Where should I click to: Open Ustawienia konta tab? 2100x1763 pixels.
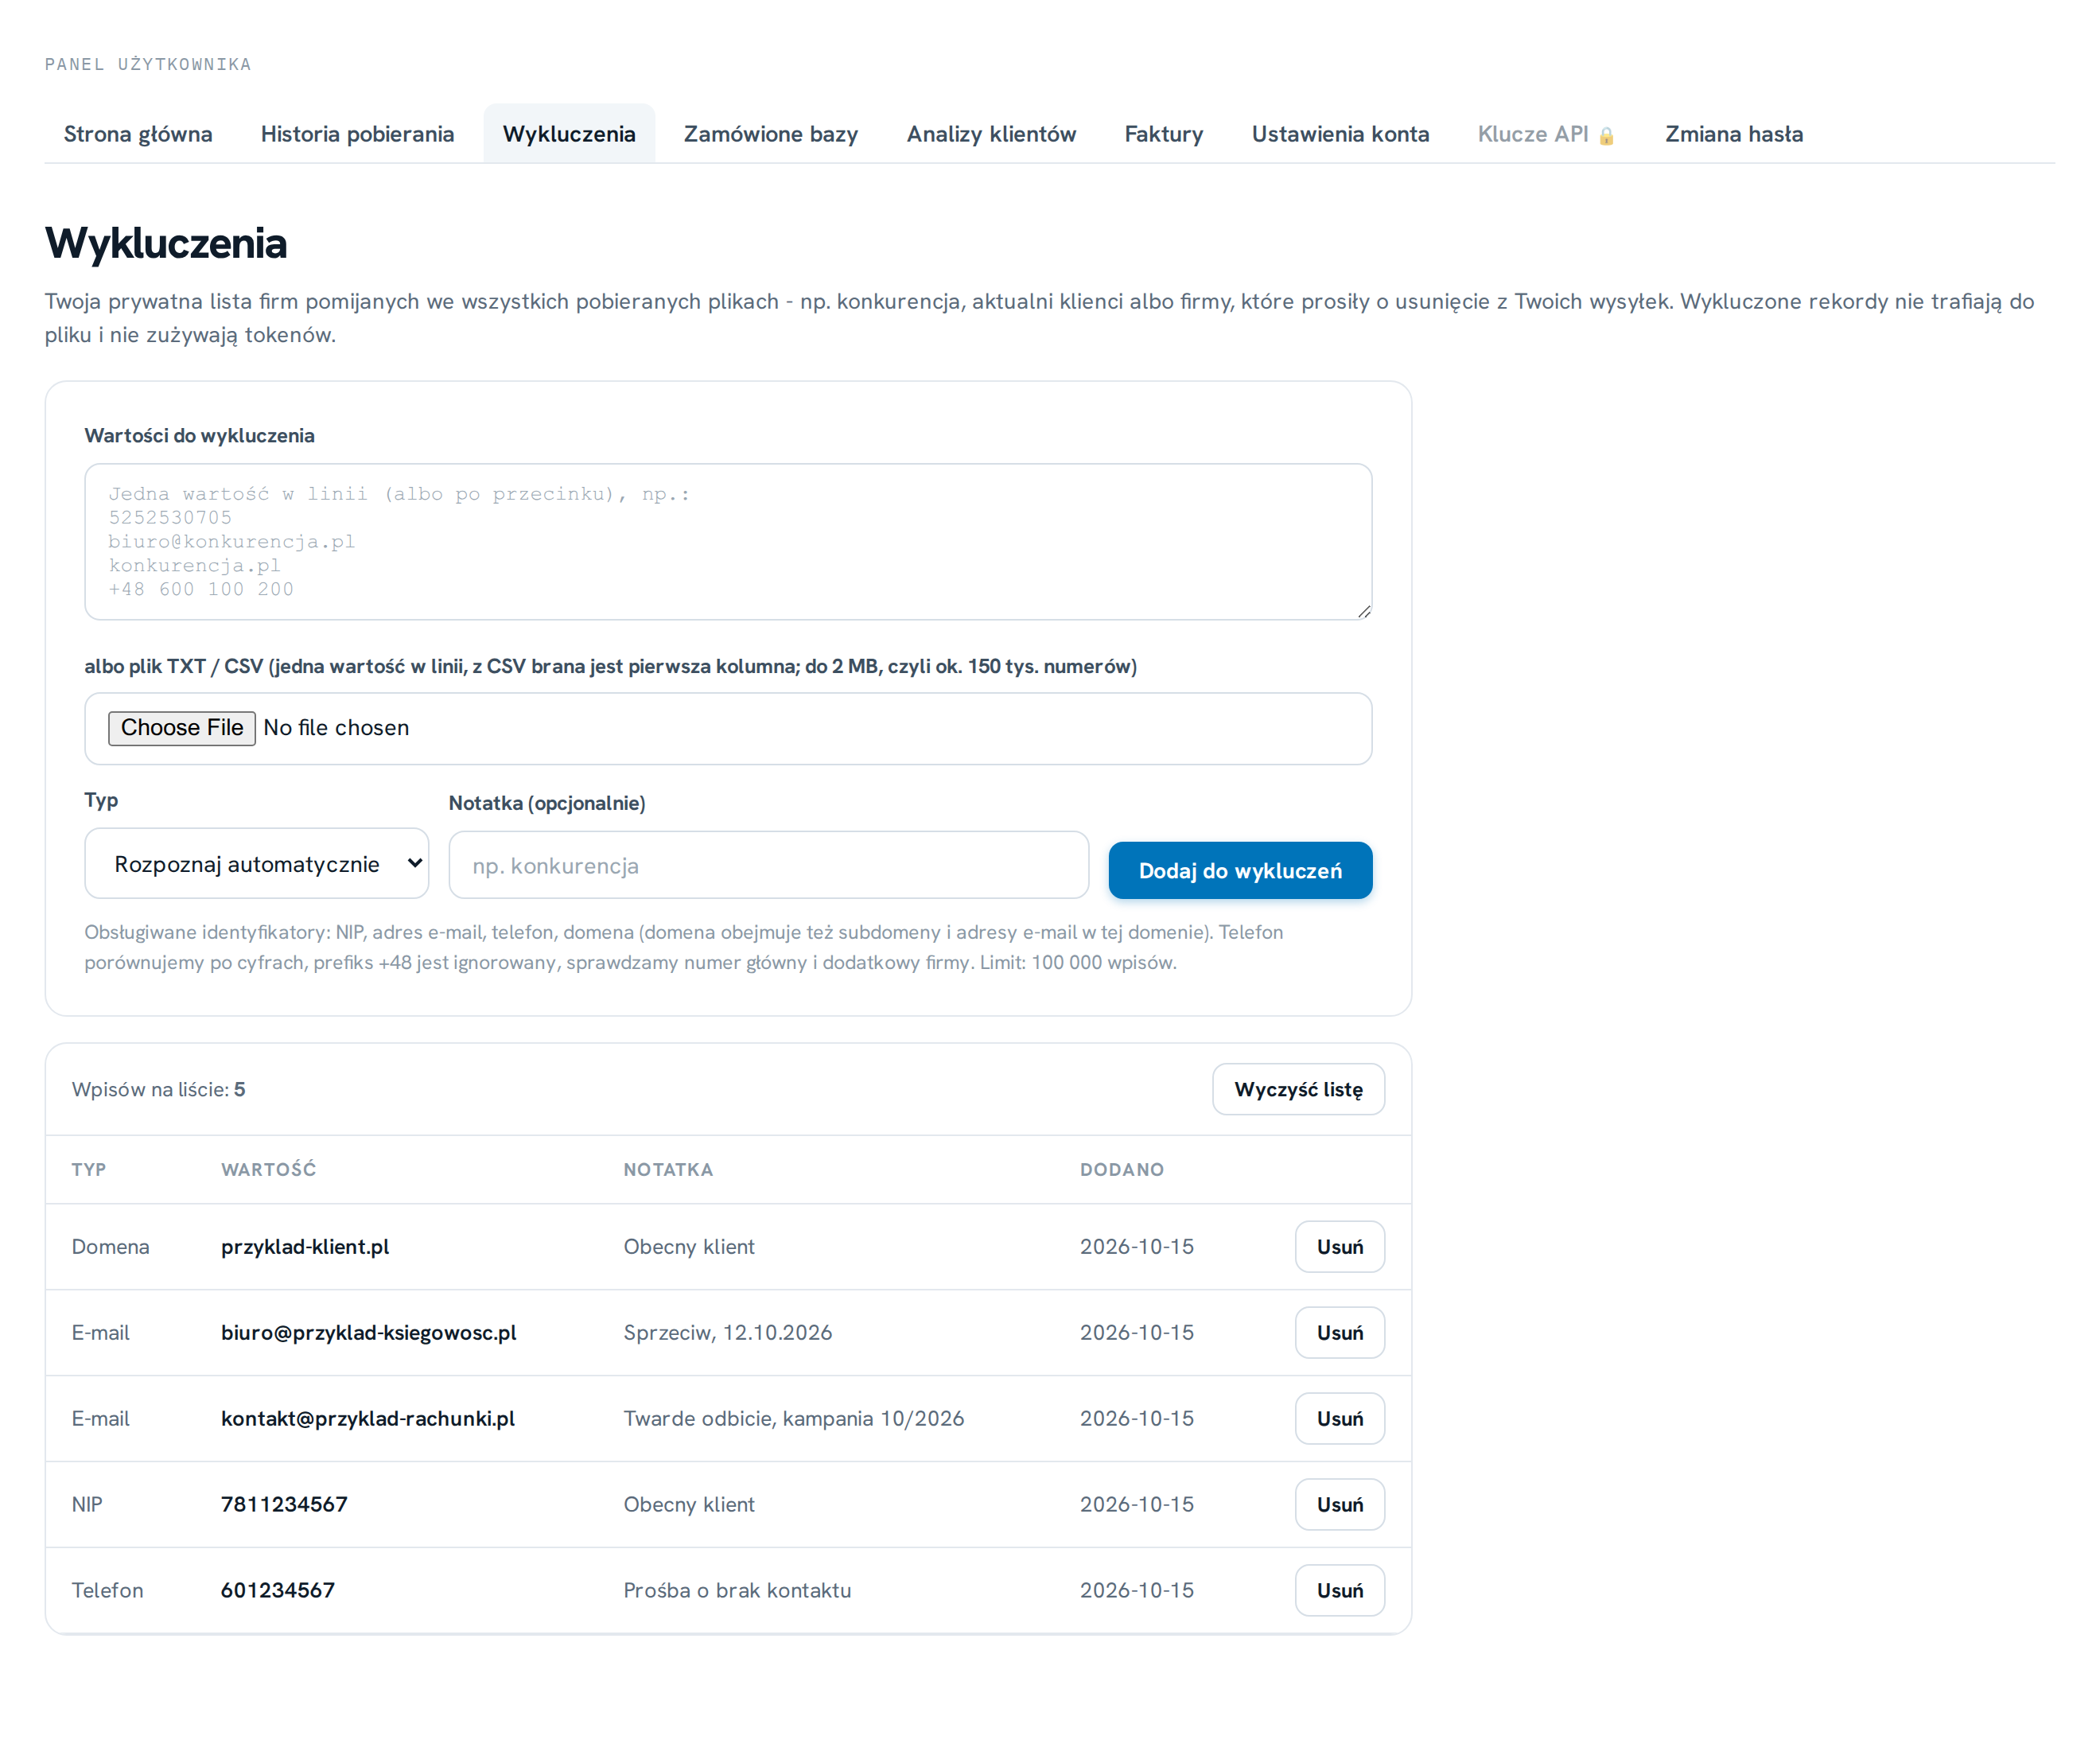[1340, 134]
